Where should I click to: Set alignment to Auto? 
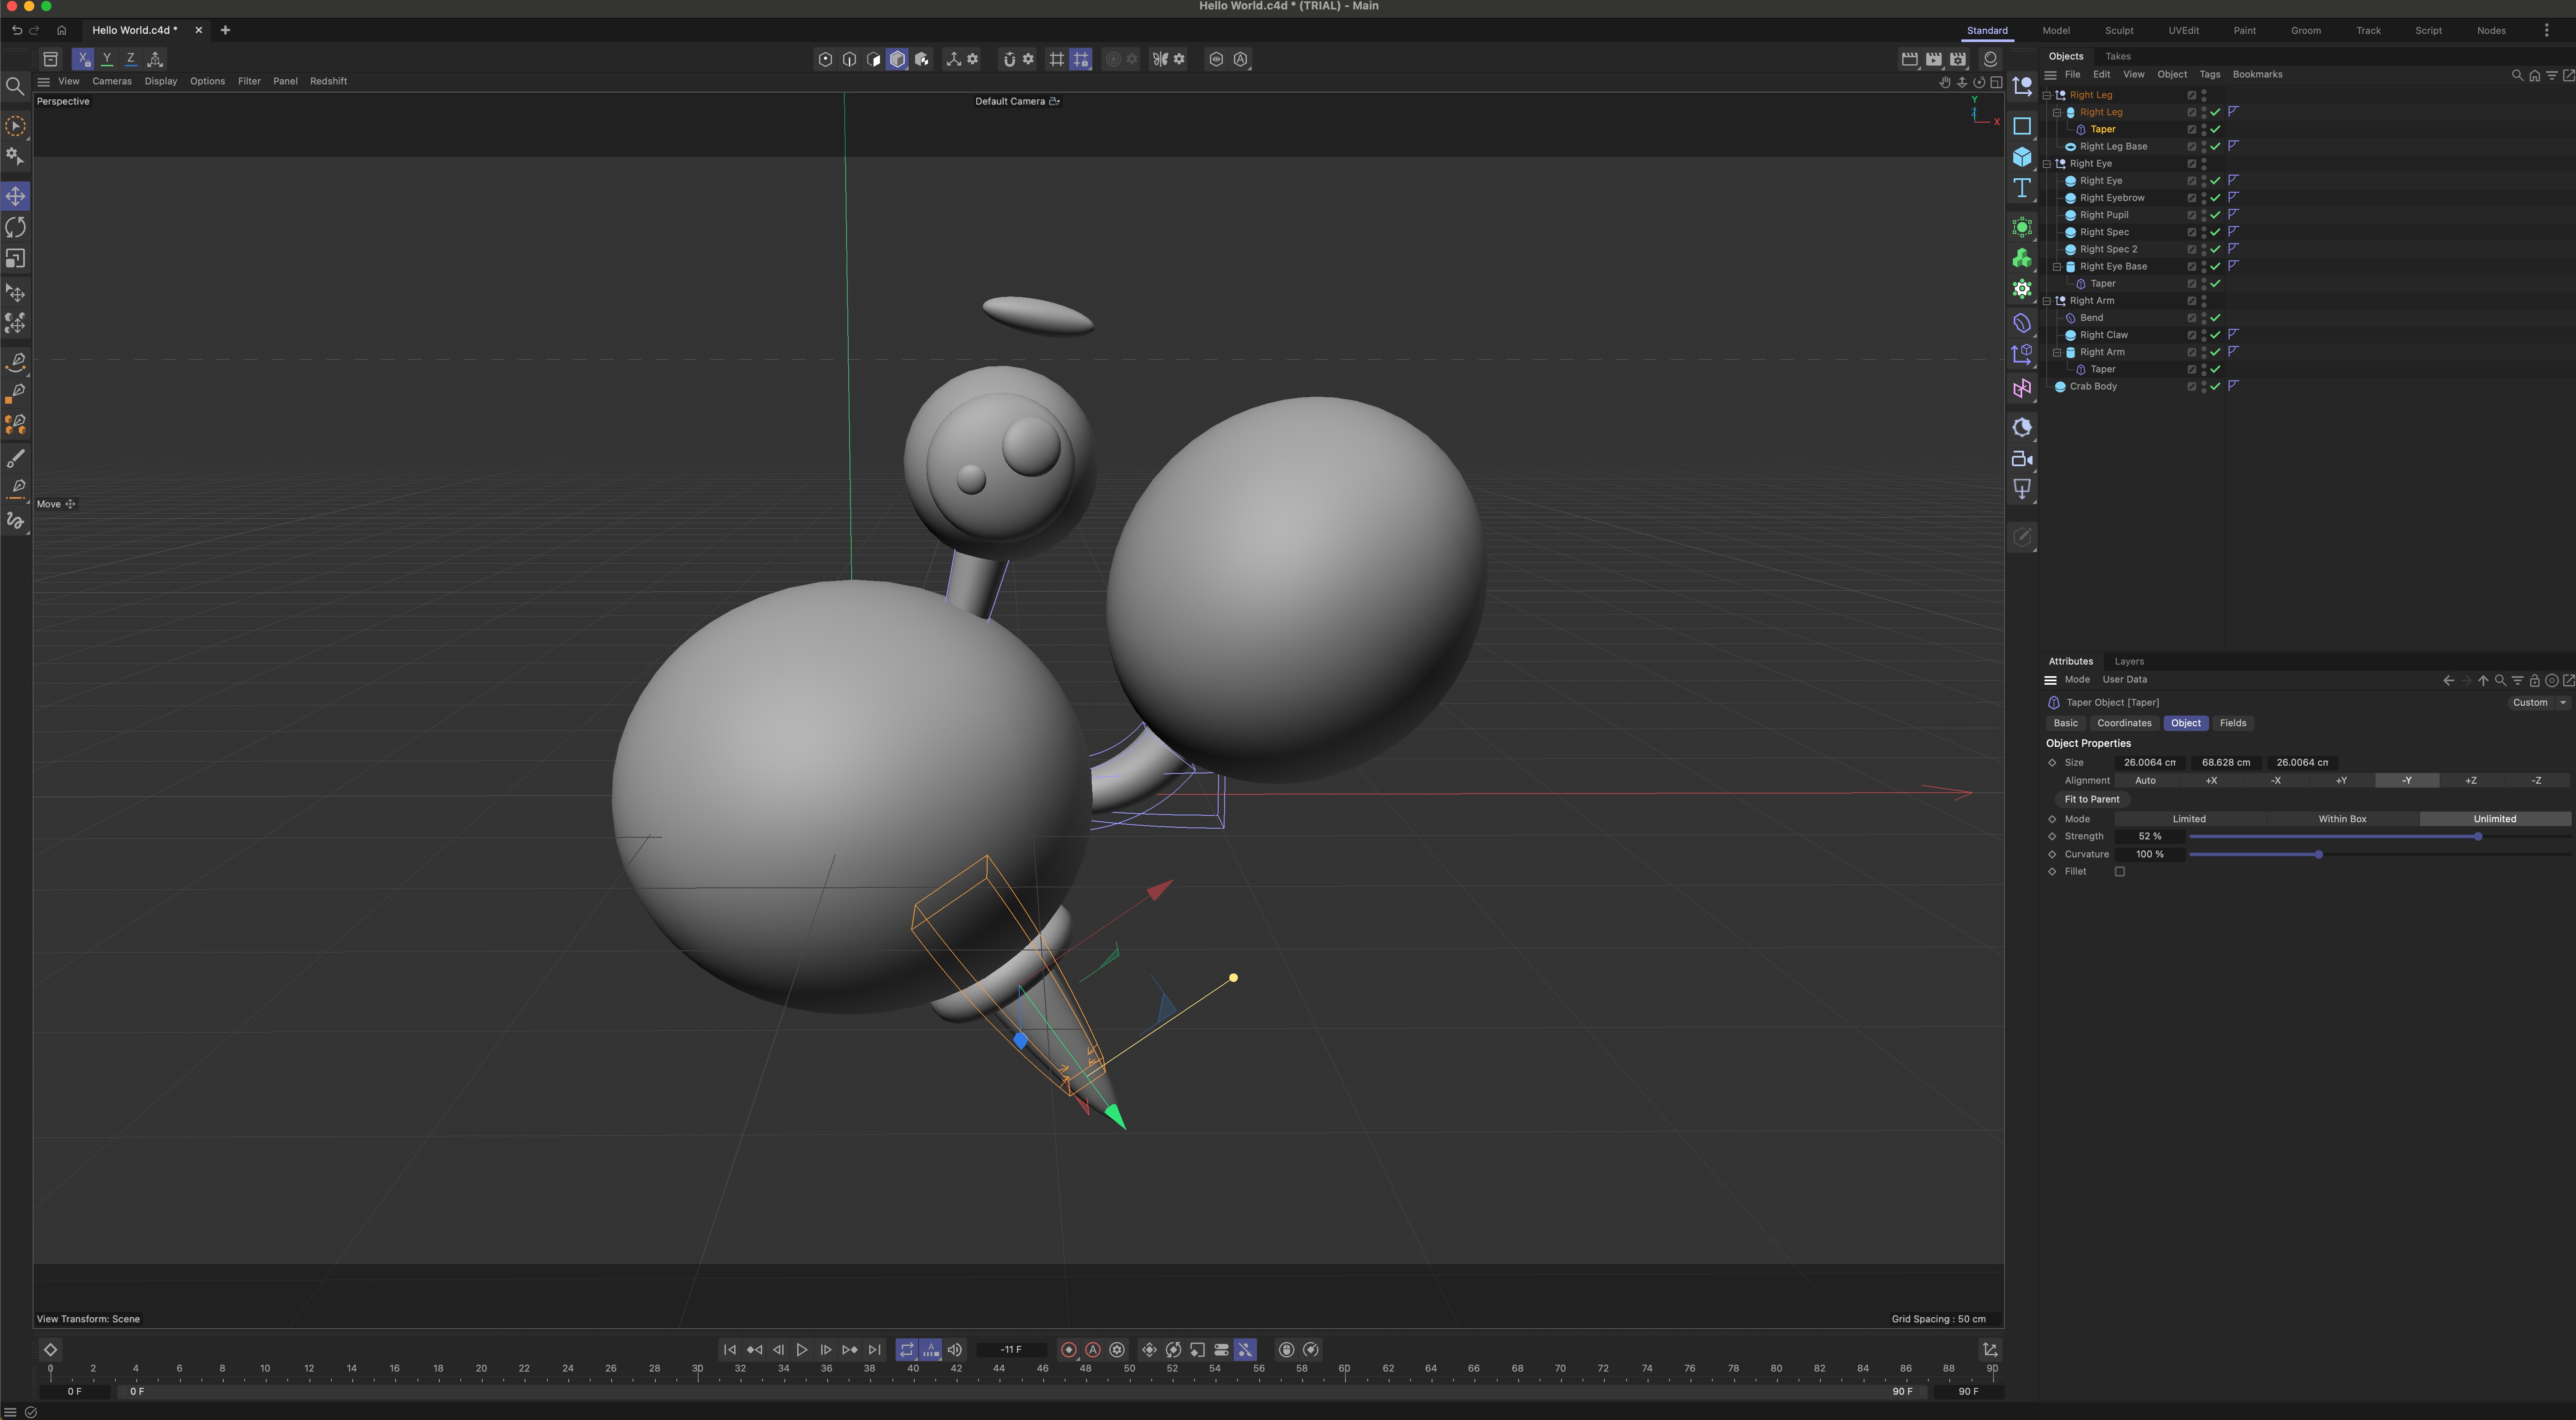click(x=2146, y=781)
